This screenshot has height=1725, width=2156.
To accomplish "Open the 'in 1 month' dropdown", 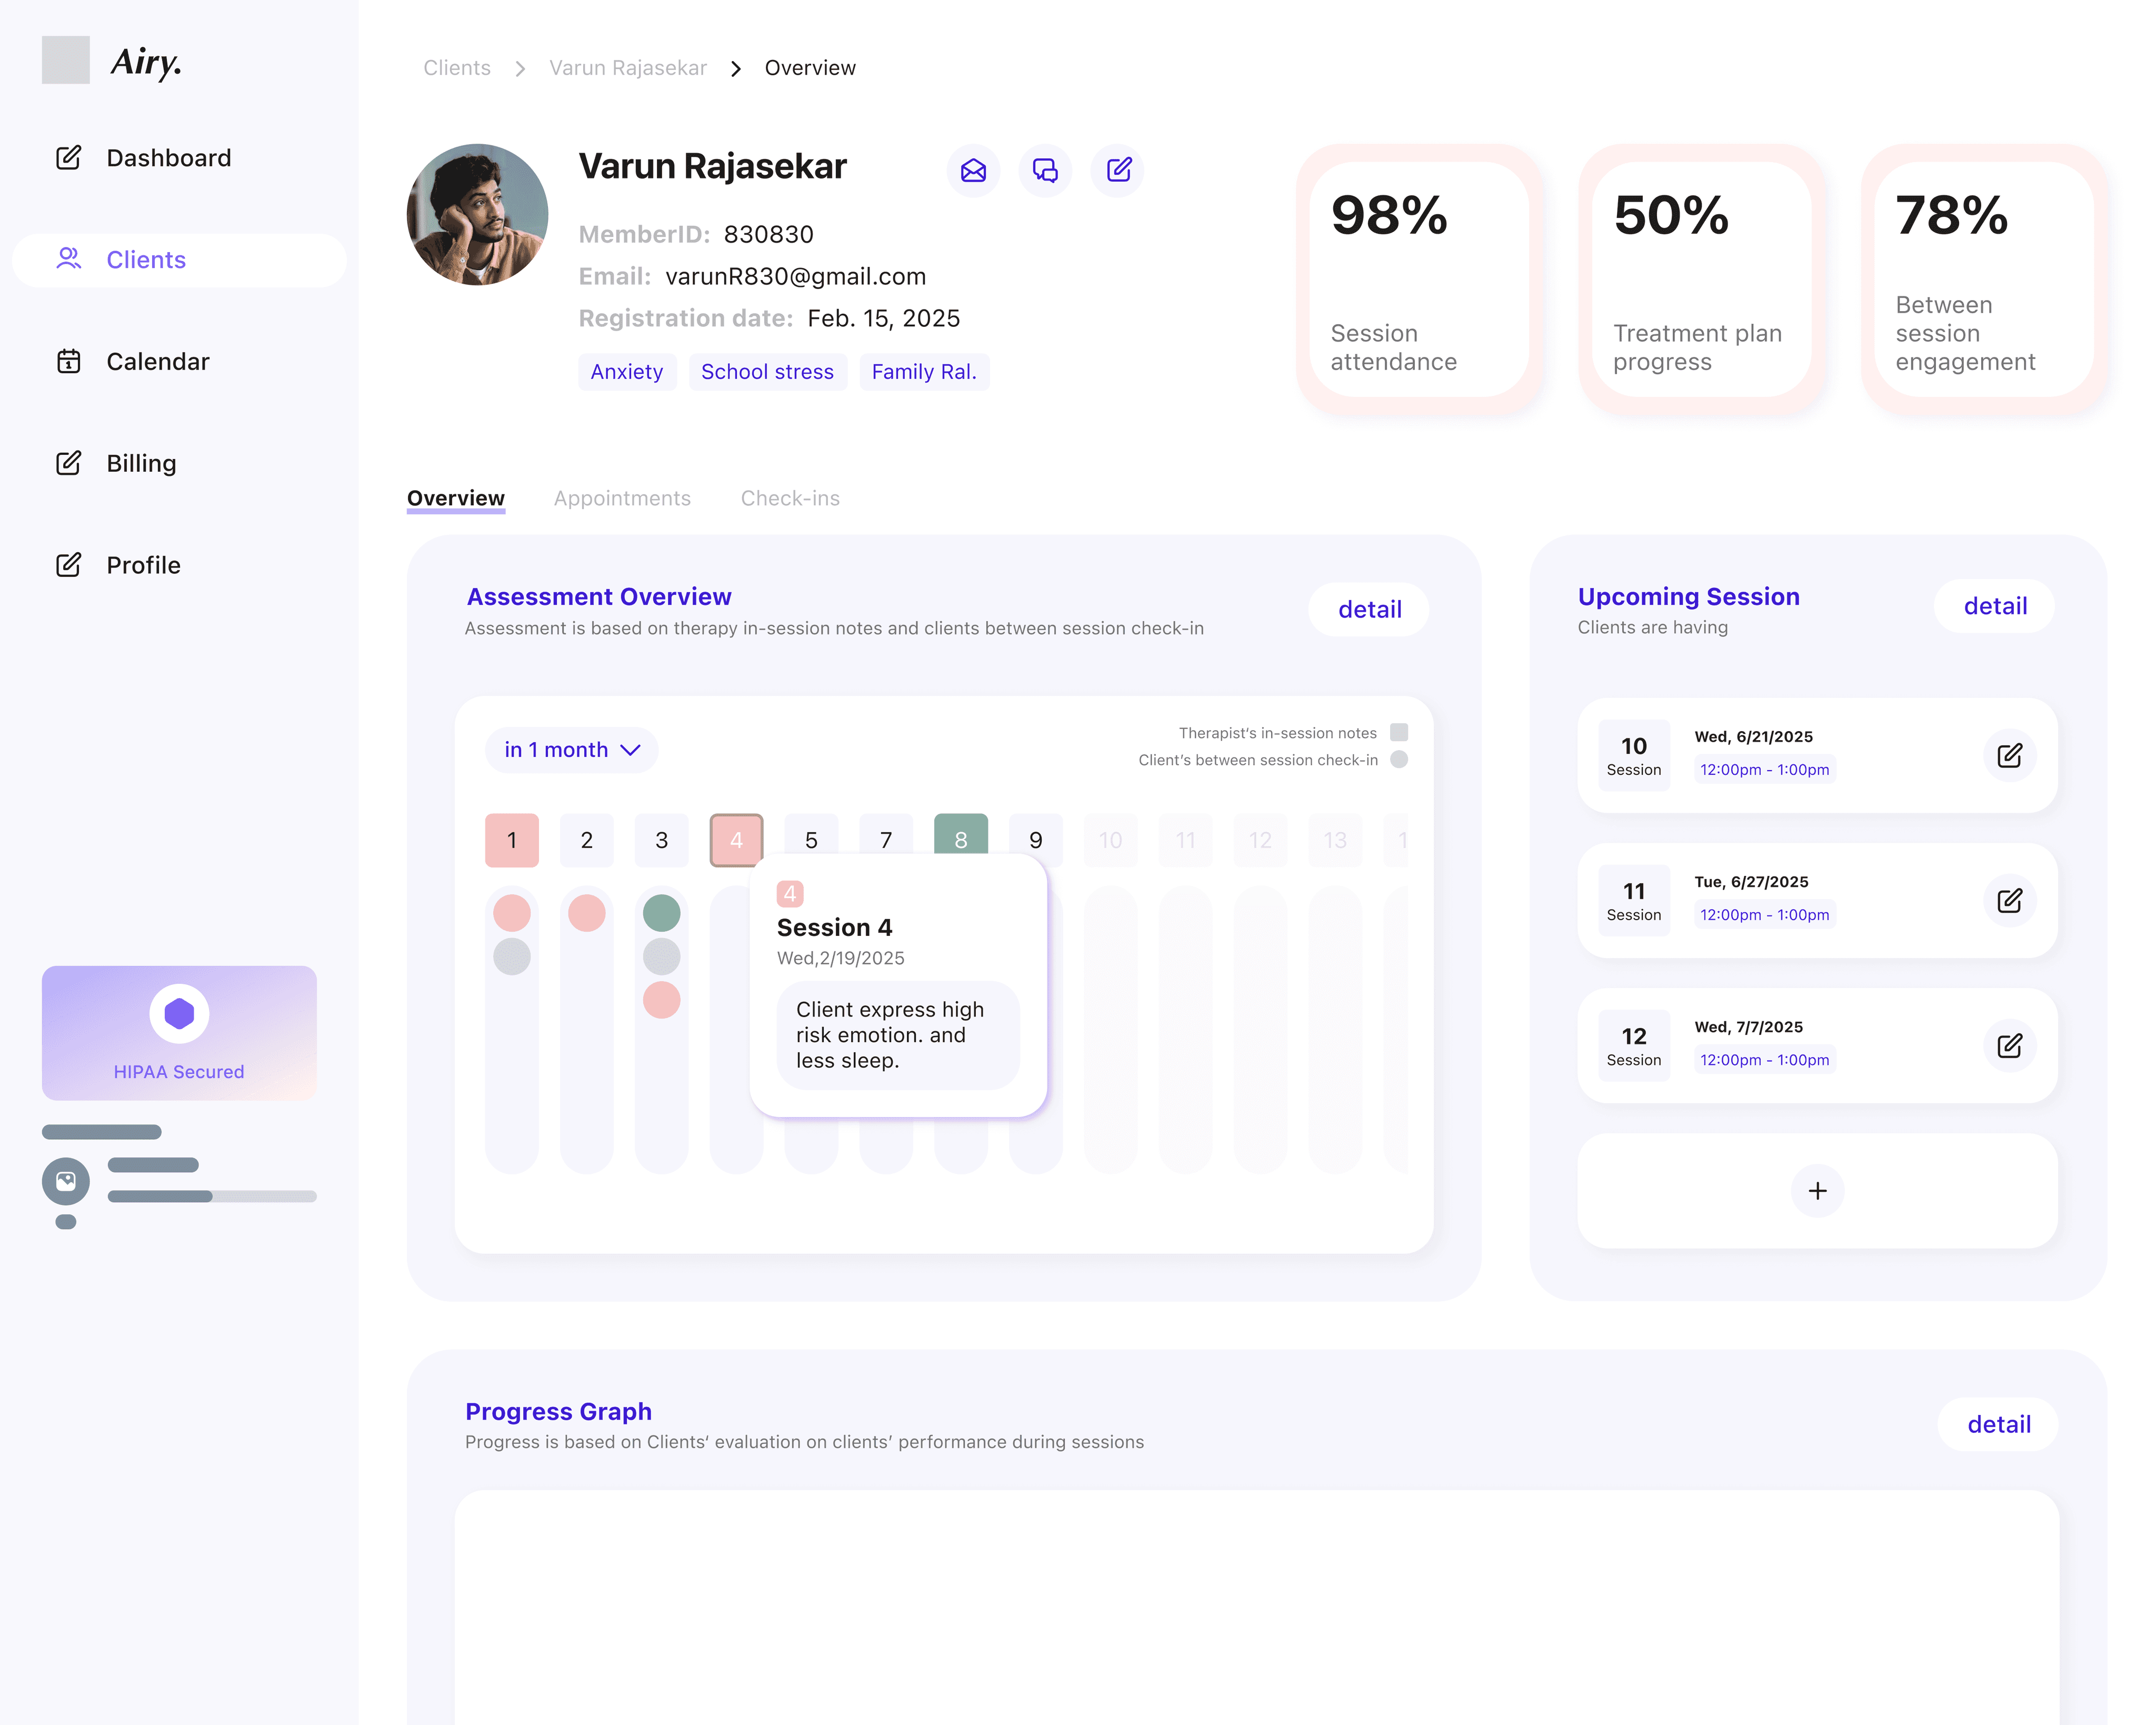I will pos(571,749).
